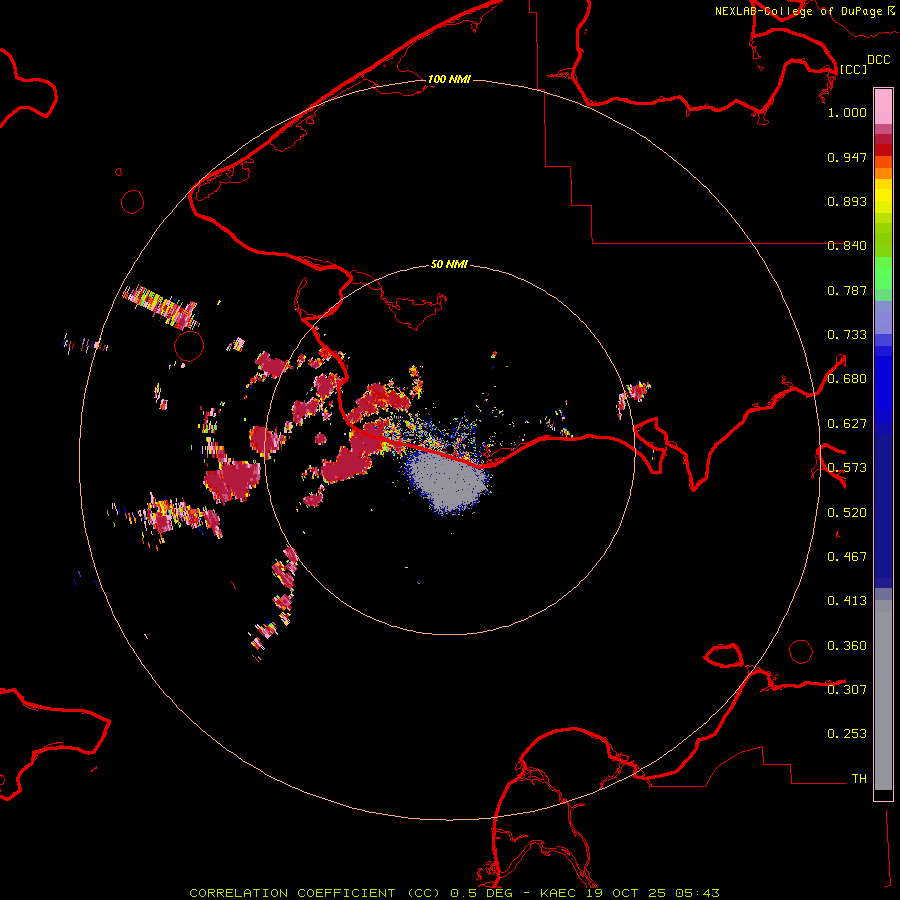Click the 100 NMI range ring label
This screenshot has height=900, width=900.
click(x=449, y=79)
